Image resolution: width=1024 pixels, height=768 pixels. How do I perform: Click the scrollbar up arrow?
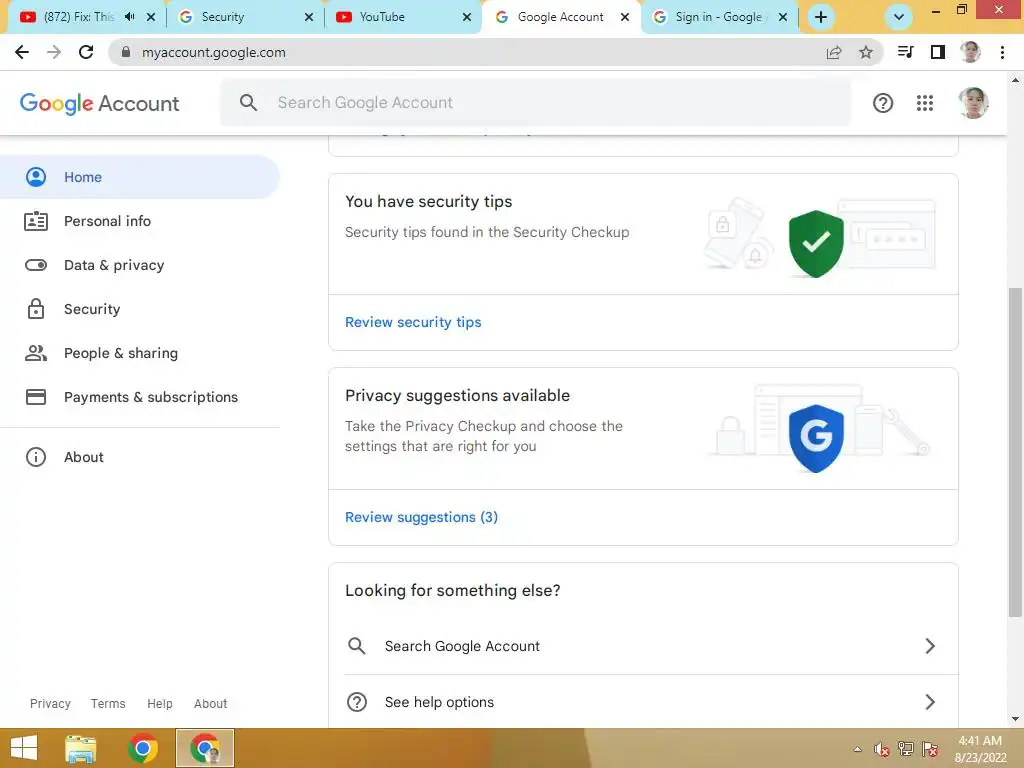tap(1015, 80)
